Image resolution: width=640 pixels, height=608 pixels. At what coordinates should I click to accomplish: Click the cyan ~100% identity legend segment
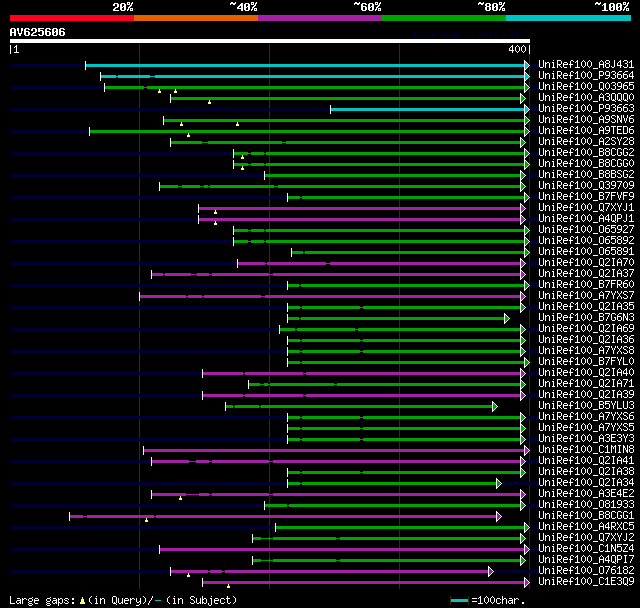point(569,18)
